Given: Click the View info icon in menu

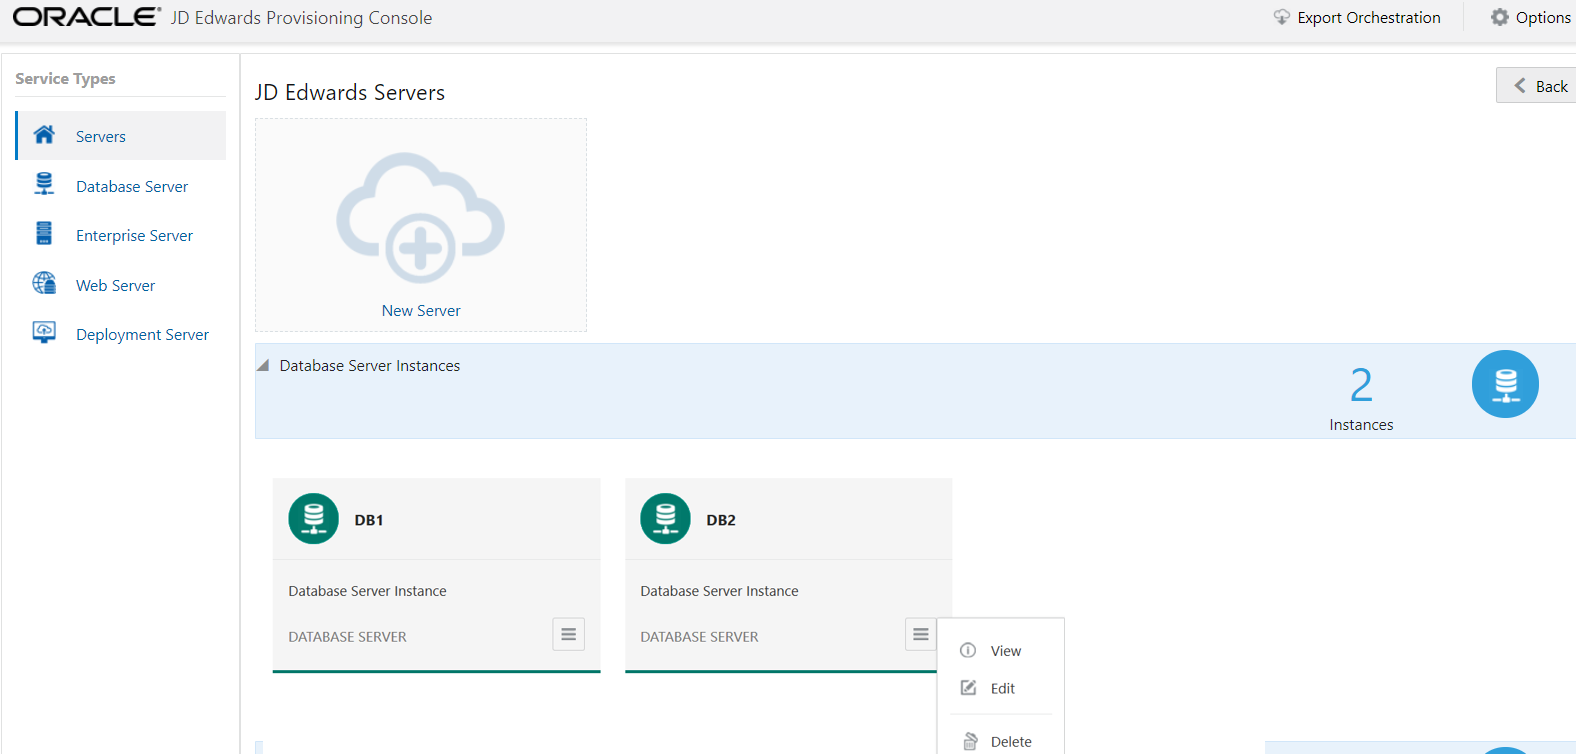Looking at the screenshot, I should click(968, 650).
